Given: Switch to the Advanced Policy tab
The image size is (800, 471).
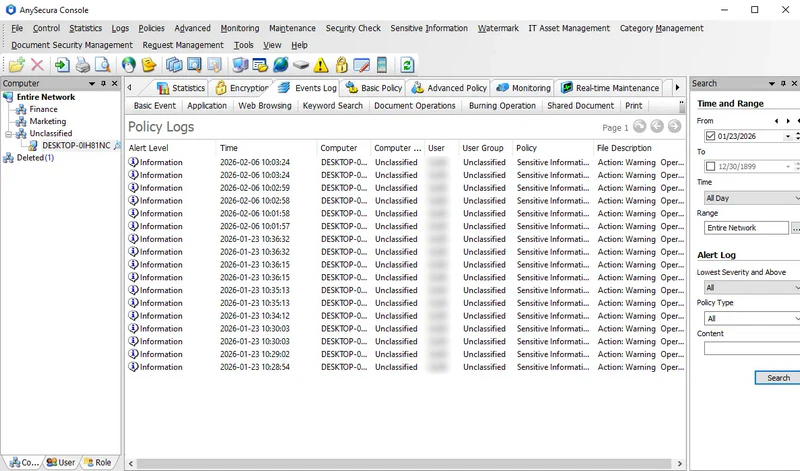Looking at the screenshot, I should (x=449, y=88).
